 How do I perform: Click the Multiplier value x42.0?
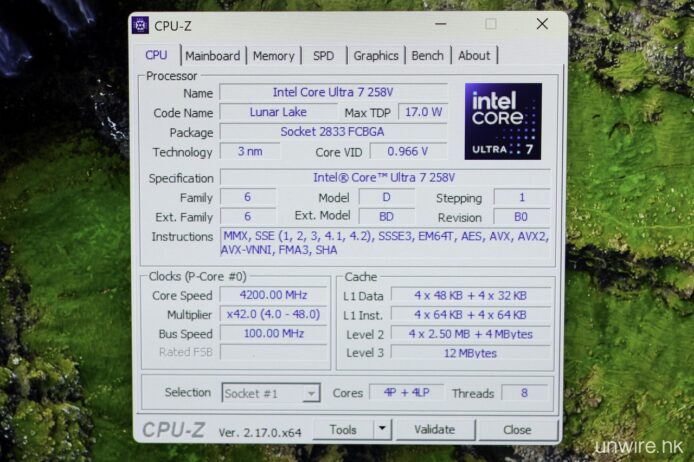coord(274,314)
